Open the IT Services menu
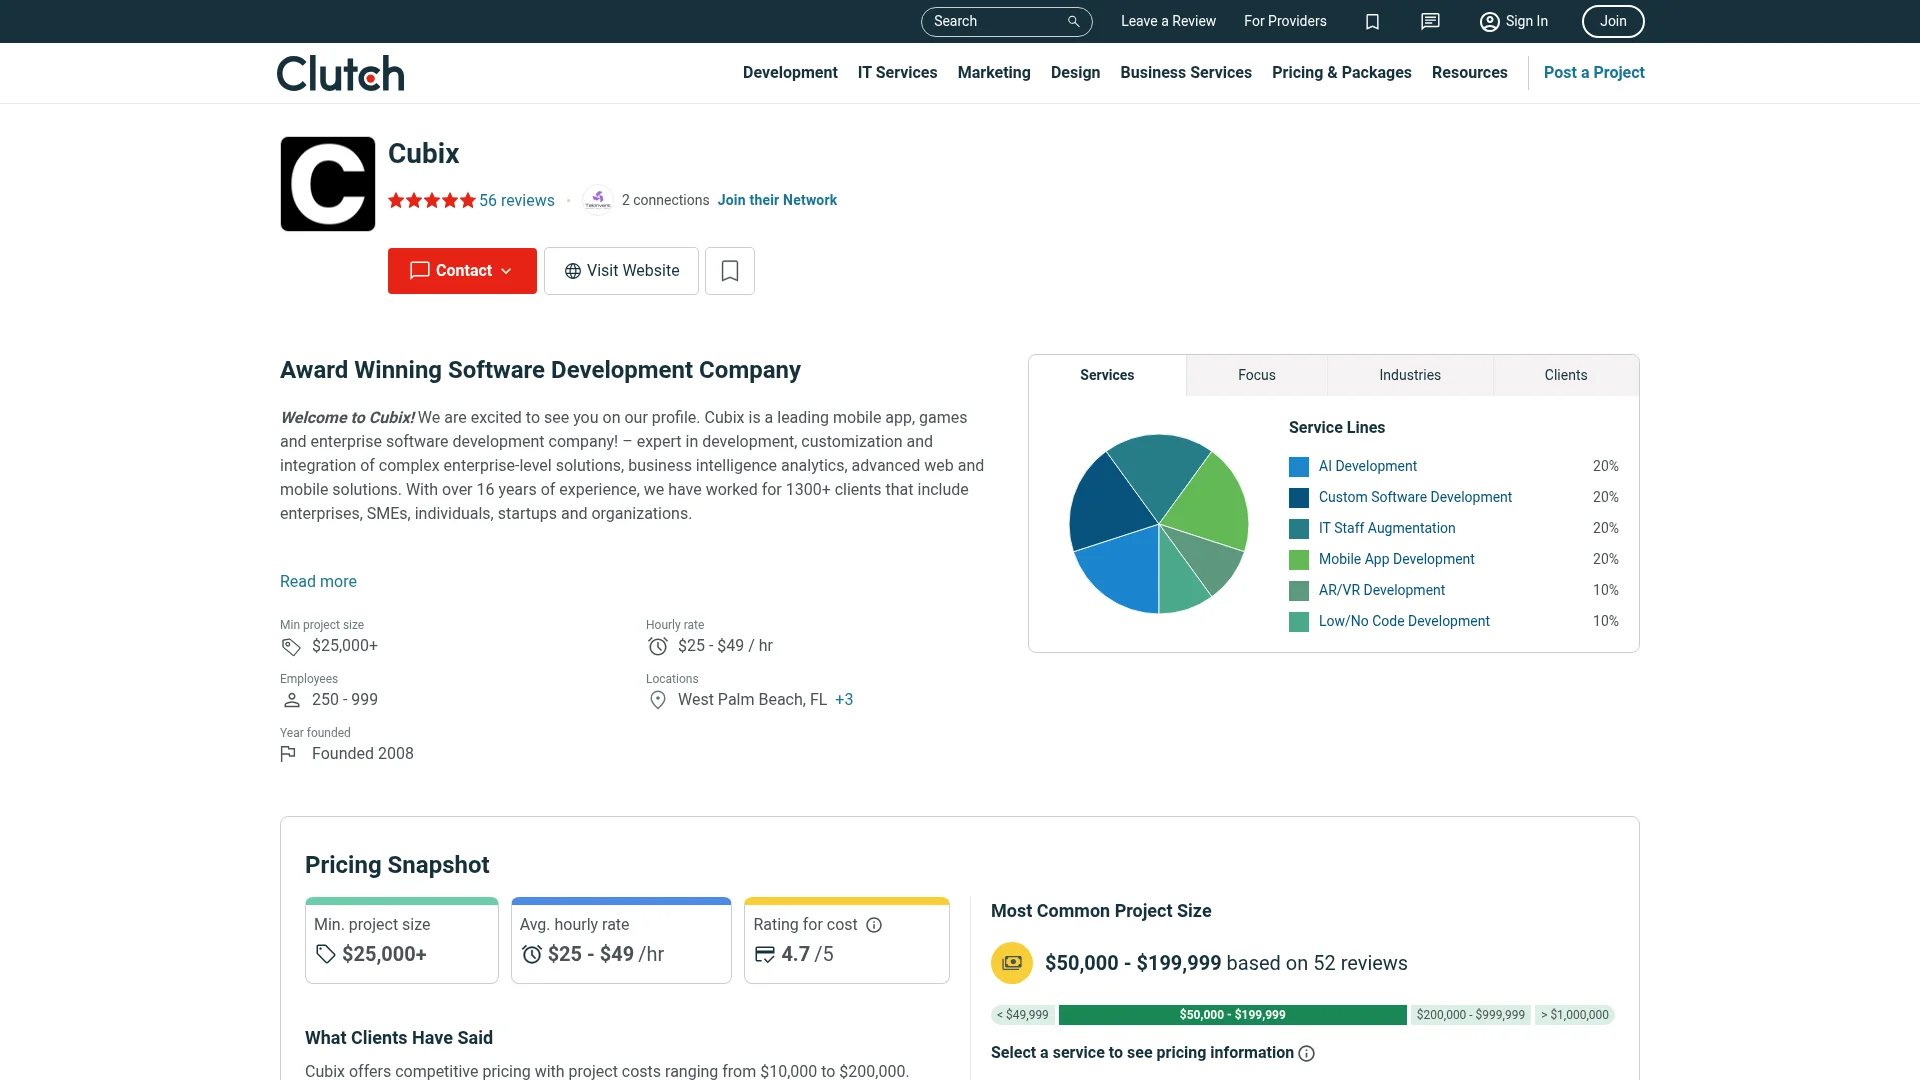The image size is (1920, 1080). pyautogui.click(x=897, y=73)
